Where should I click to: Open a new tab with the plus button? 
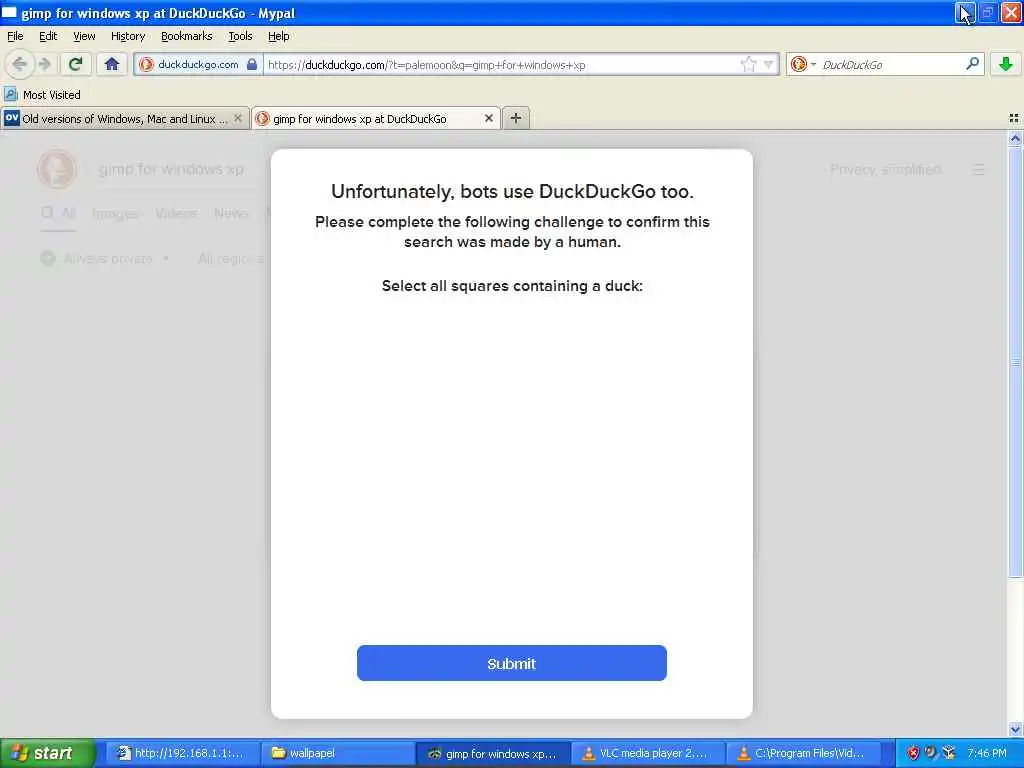(x=516, y=118)
